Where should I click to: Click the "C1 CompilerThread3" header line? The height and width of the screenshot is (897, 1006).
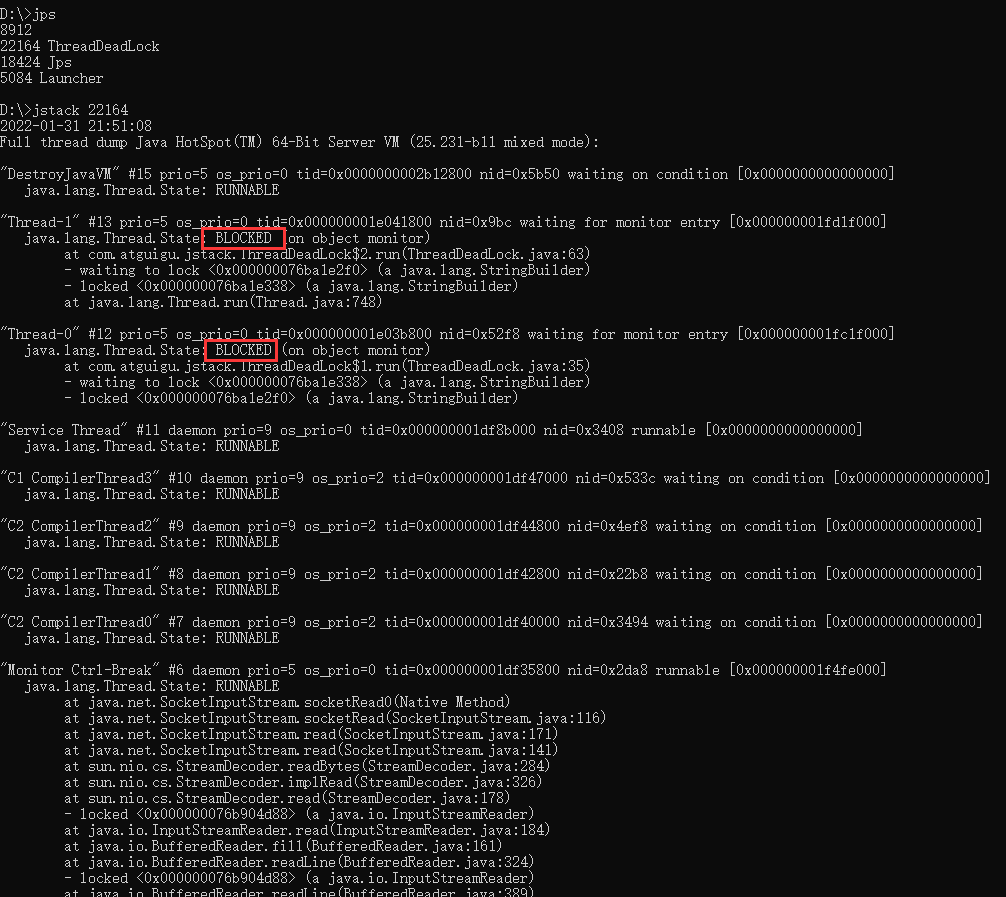pyautogui.click(x=495, y=478)
